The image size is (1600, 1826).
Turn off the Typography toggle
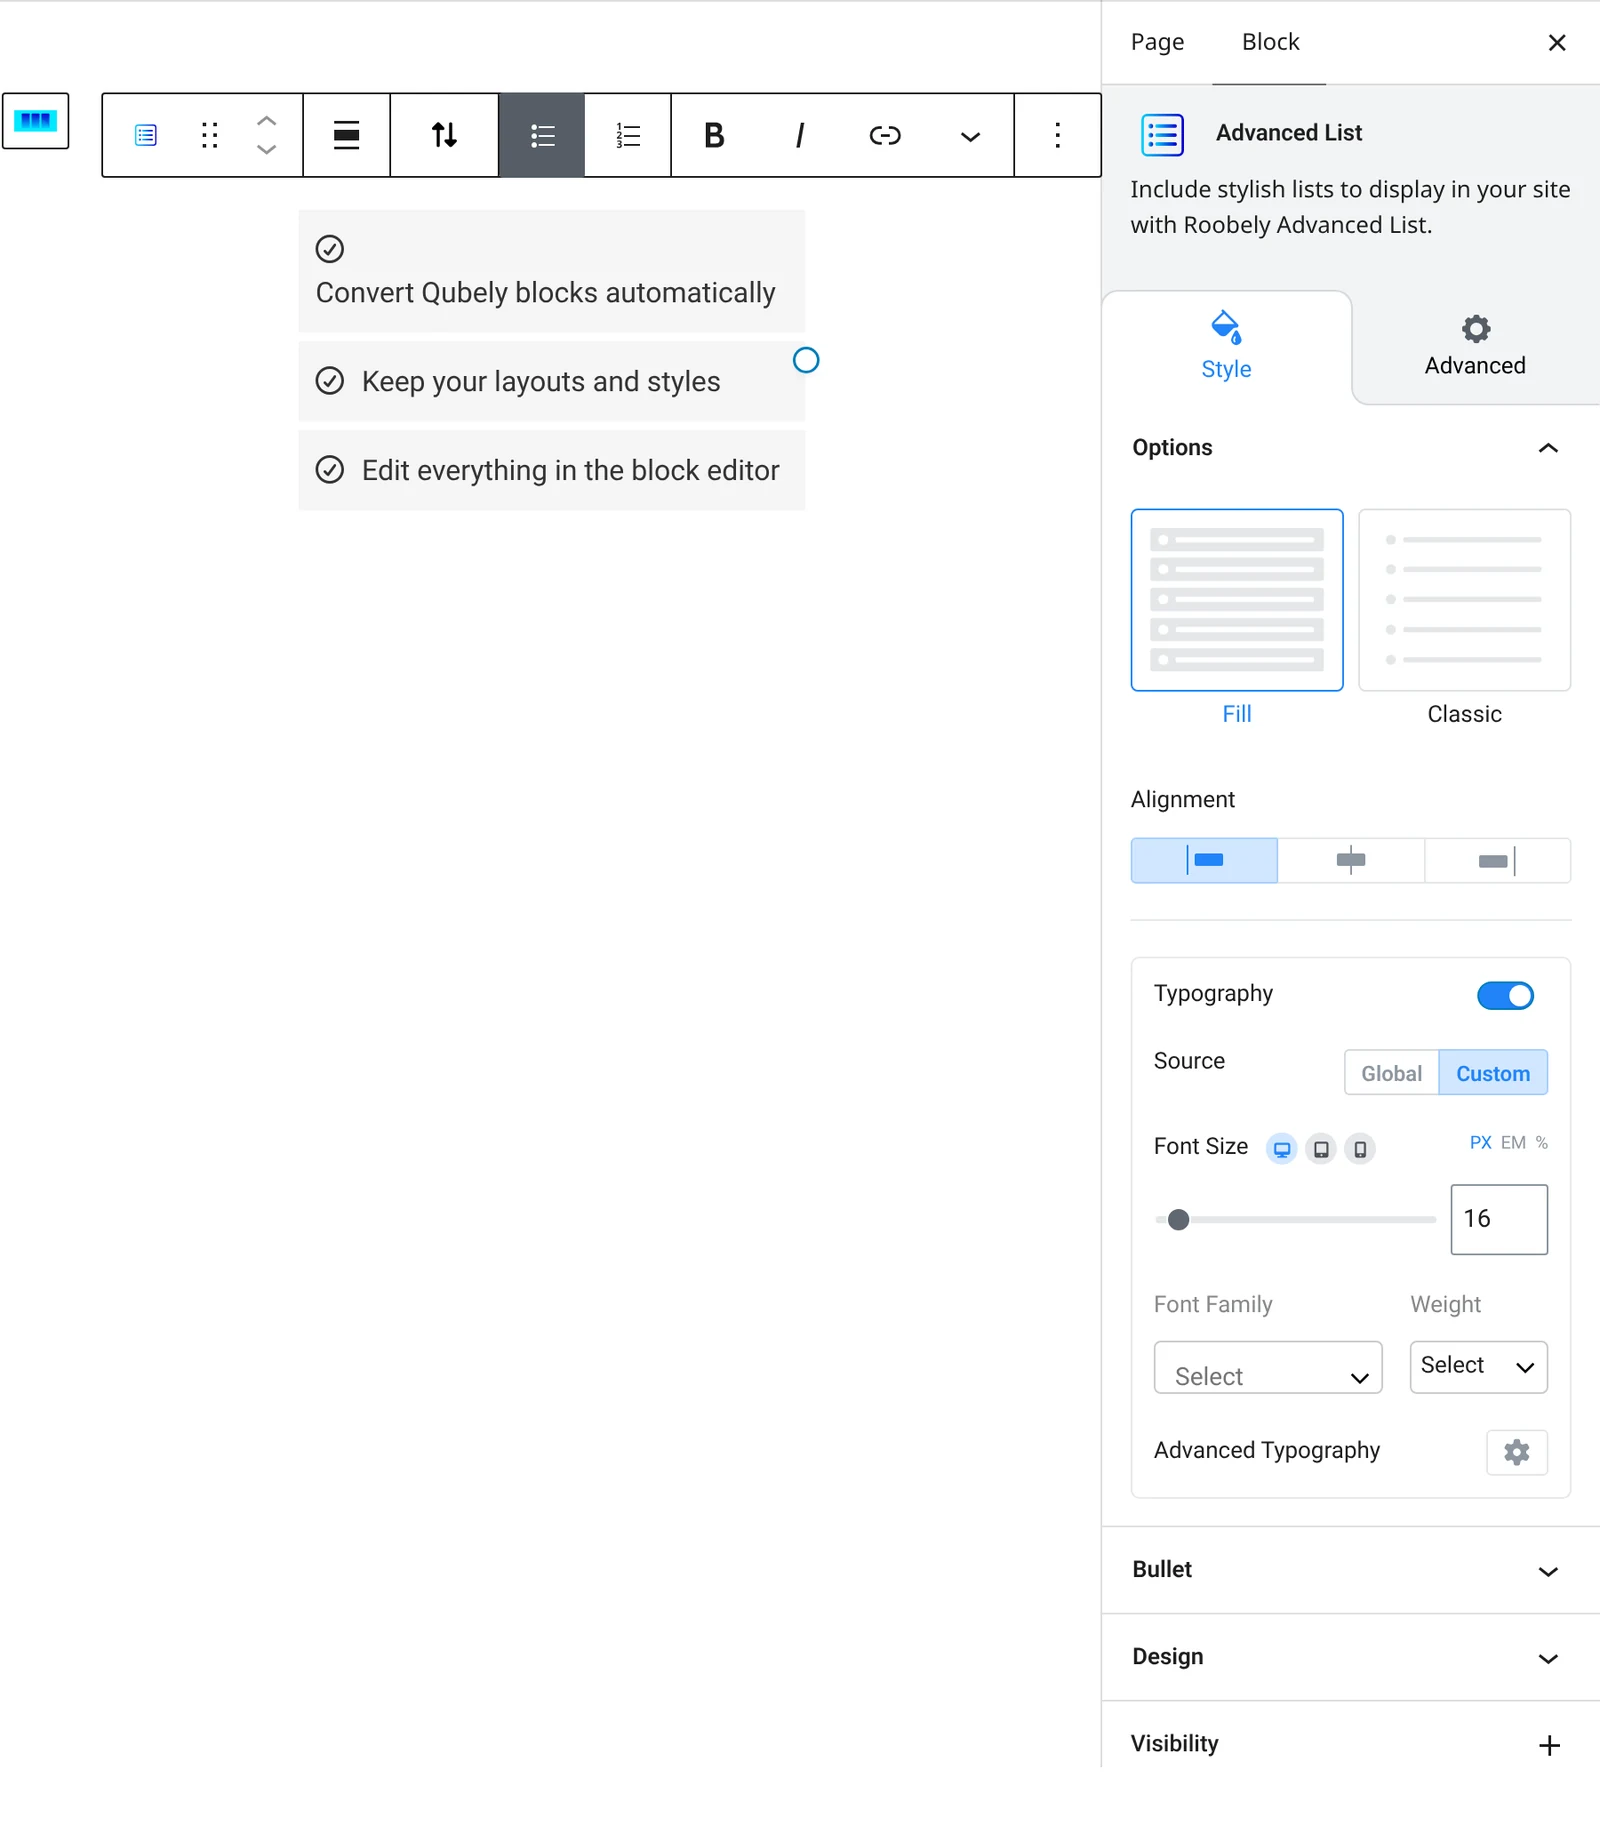[1505, 995]
